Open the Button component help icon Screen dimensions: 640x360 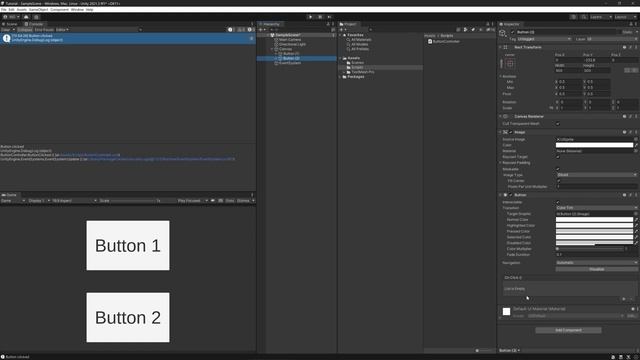coord(624,195)
